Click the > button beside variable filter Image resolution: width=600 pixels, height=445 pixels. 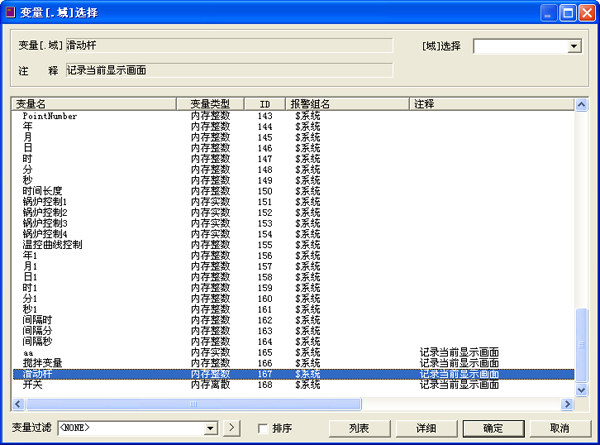tap(232, 428)
